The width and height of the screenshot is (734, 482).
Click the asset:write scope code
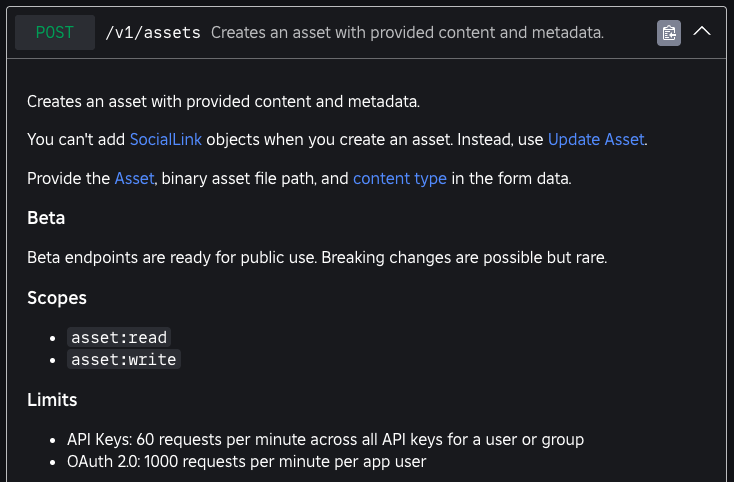(123, 359)
